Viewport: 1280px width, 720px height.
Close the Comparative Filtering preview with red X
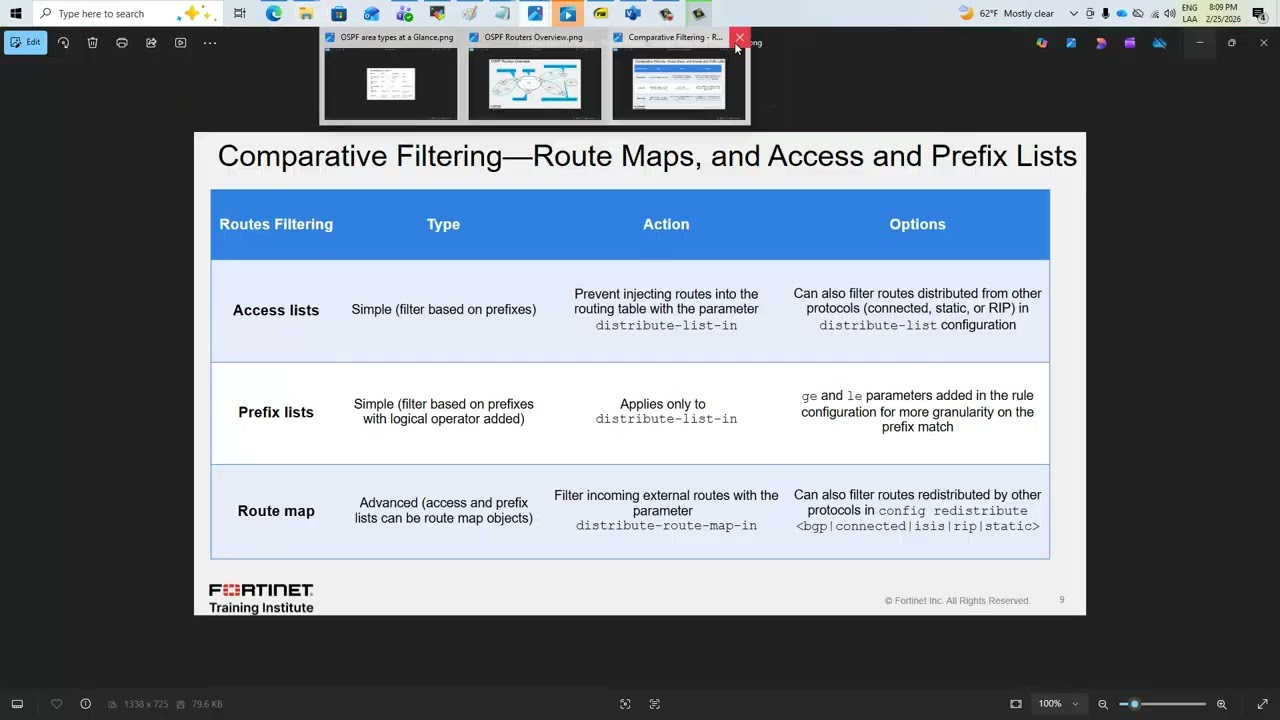tap(739, 38)
